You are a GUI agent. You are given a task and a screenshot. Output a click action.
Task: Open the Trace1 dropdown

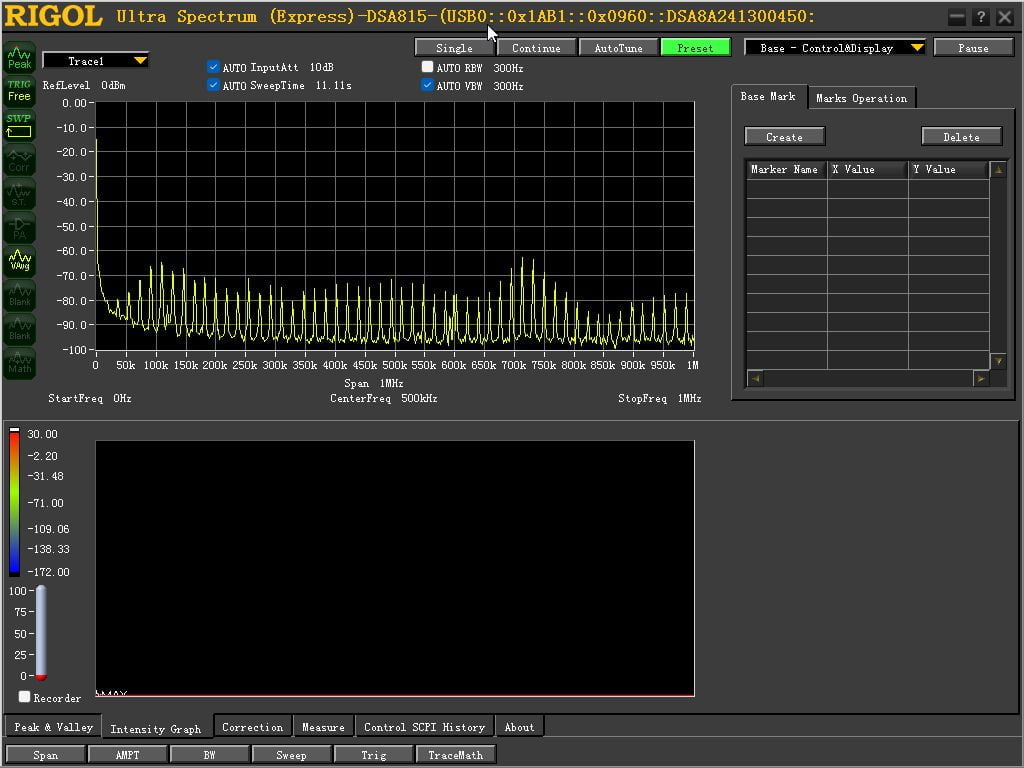(x=96, y=61)
